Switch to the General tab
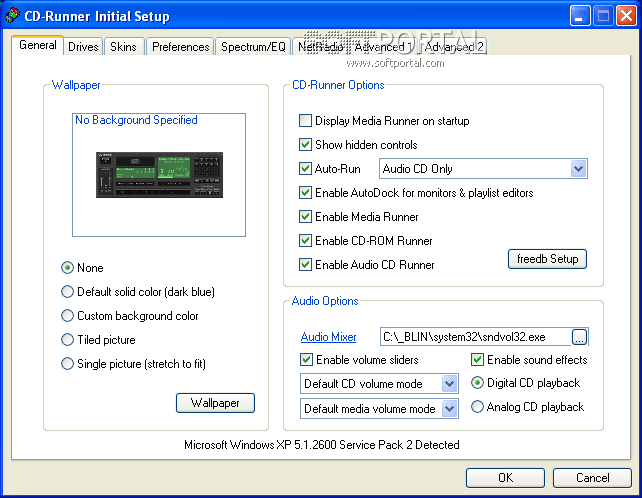The height and width of the screenshot is (498, 642). tap(38, 45)
